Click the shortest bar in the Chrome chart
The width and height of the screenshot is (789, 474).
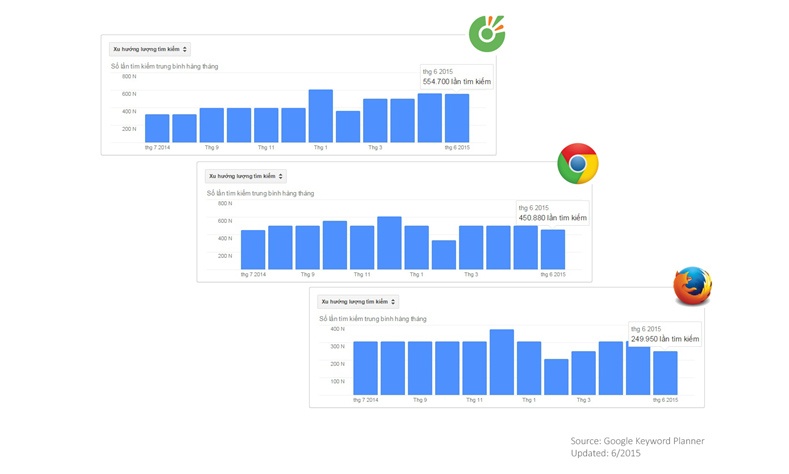point(443,254)
